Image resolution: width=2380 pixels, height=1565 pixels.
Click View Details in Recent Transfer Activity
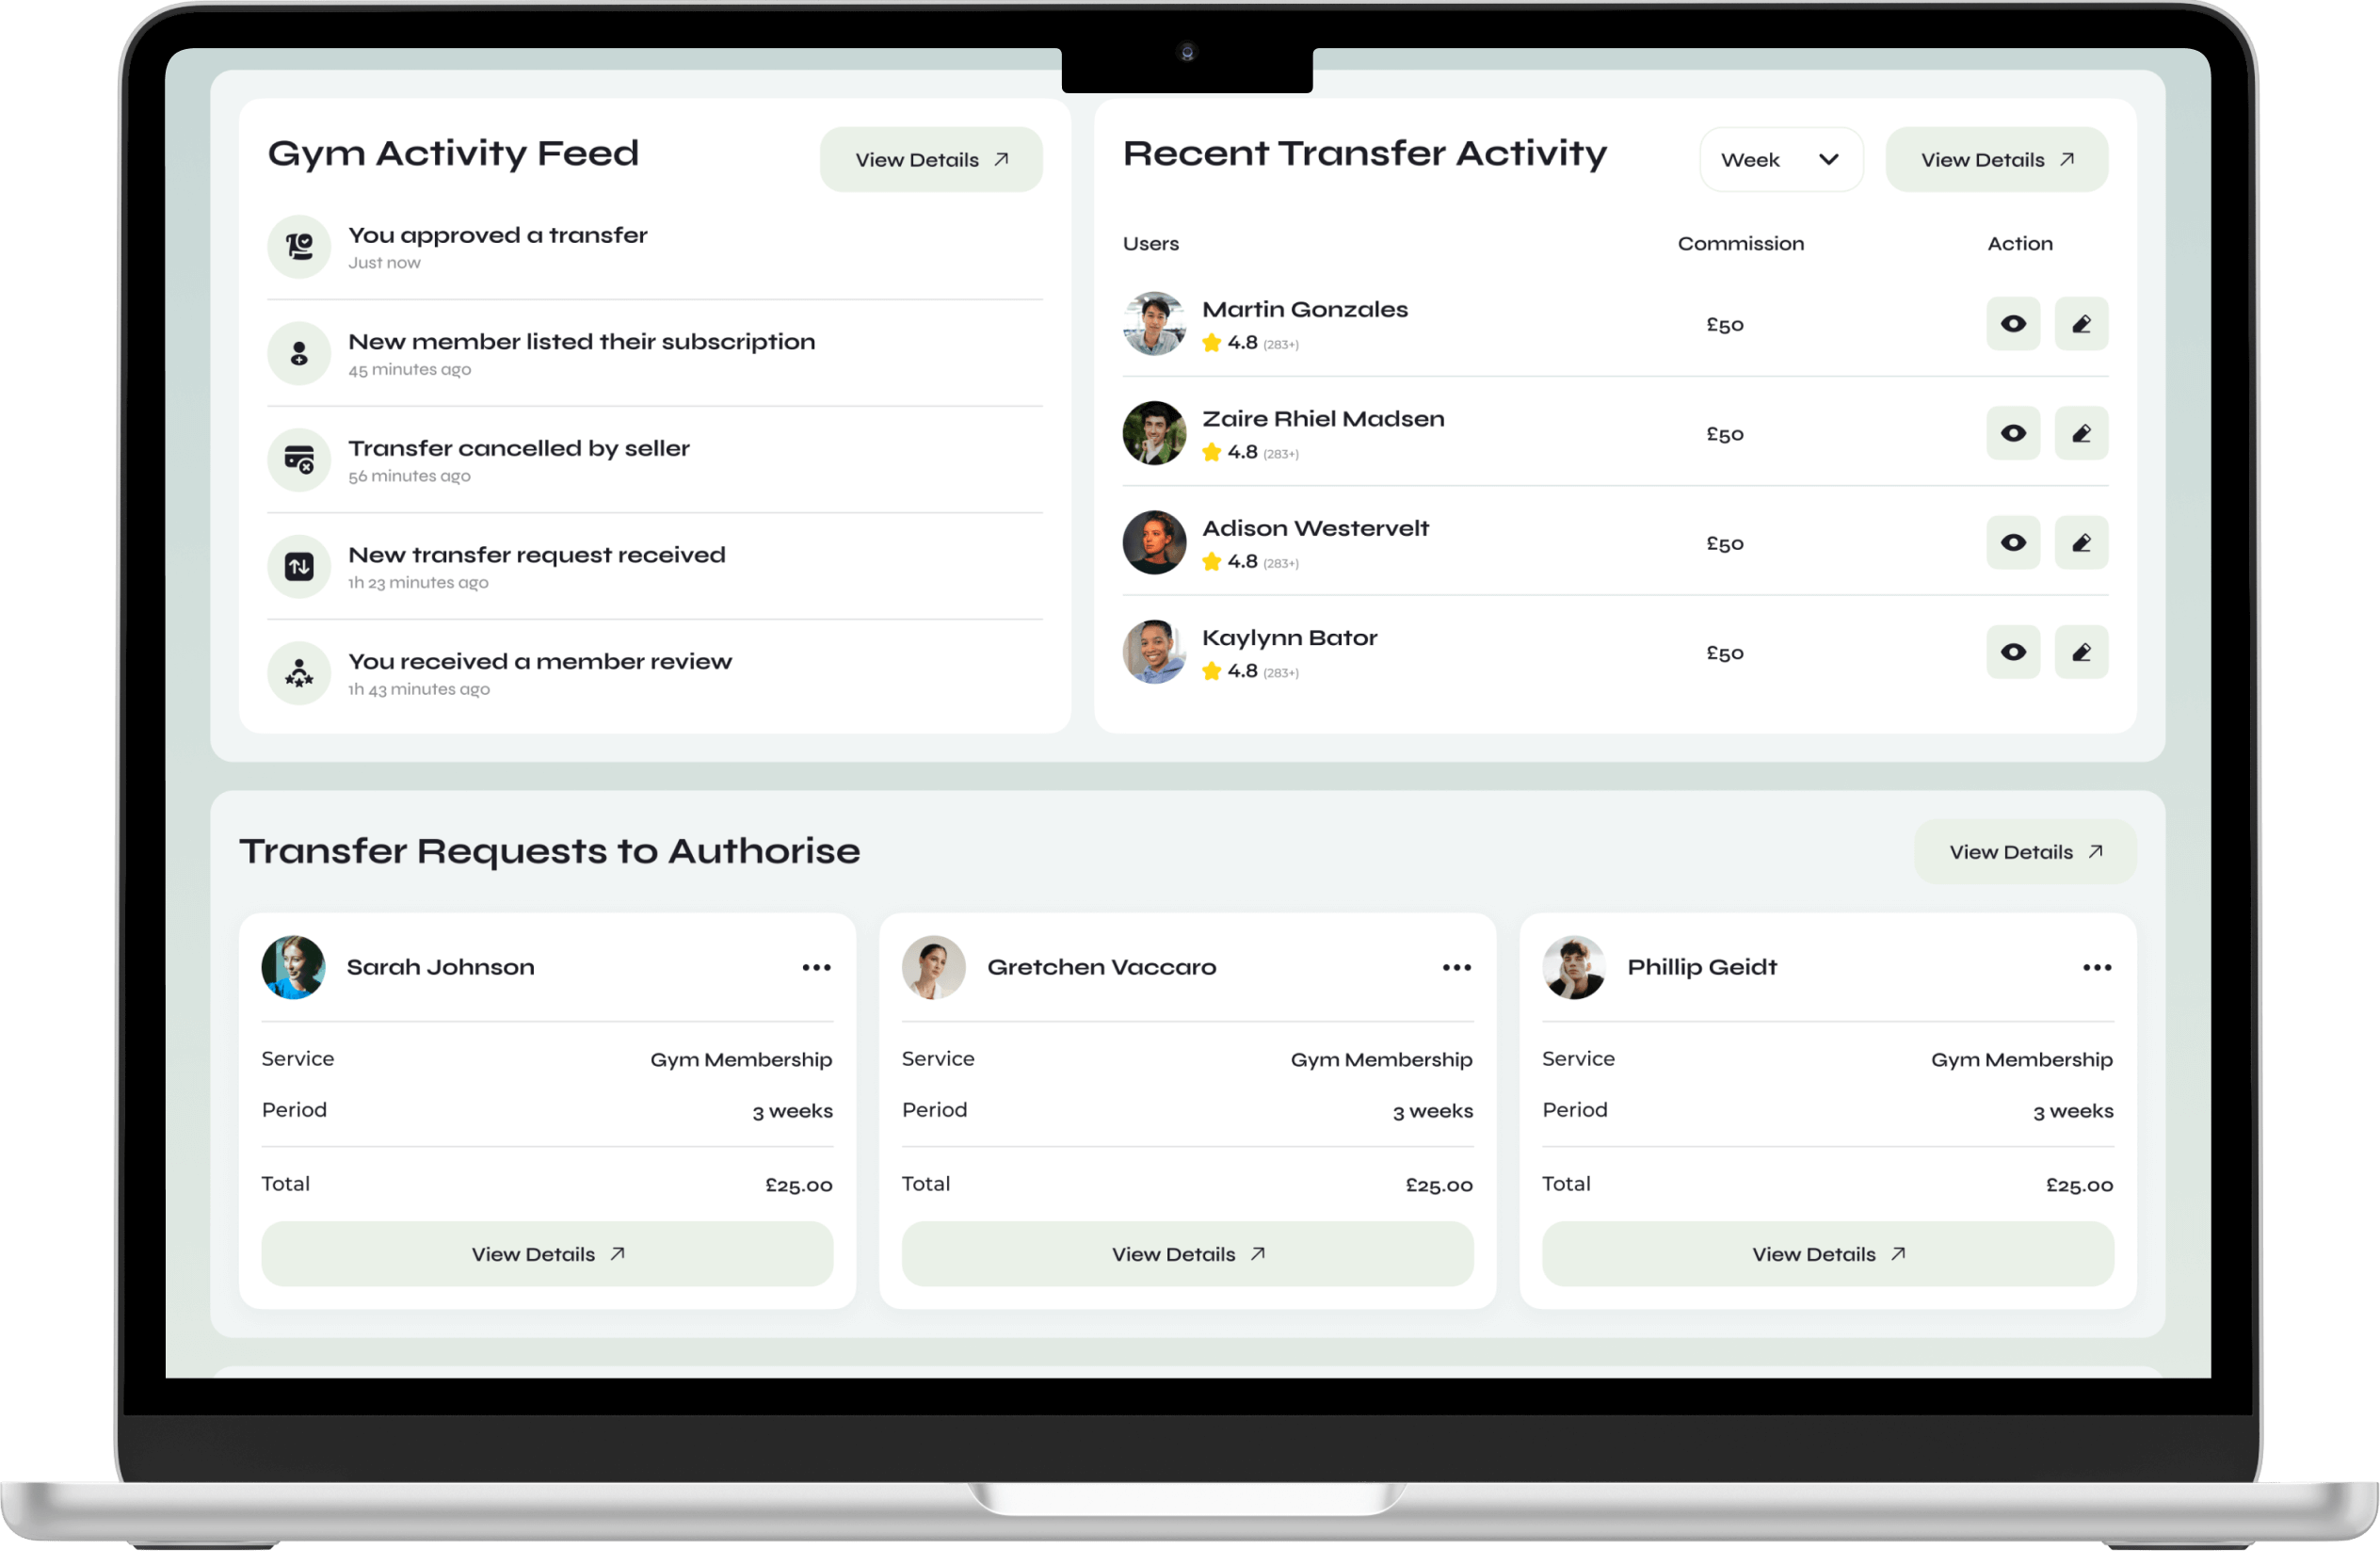(x=1996, y=160)
